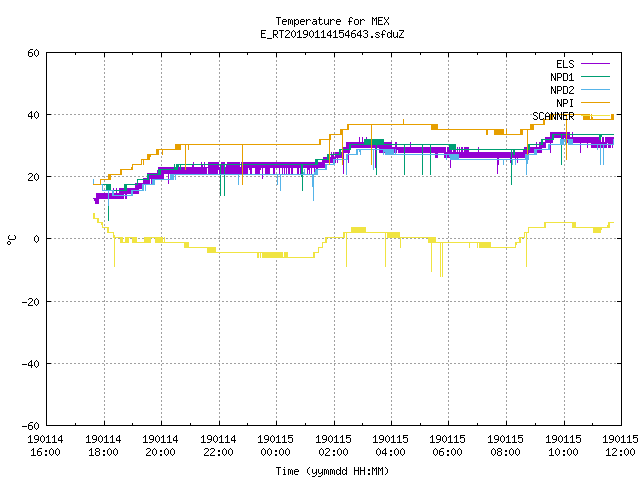This screenshot has width=640, height=480.
Task: Click the y-axis label 60
Action: point(33,53)
